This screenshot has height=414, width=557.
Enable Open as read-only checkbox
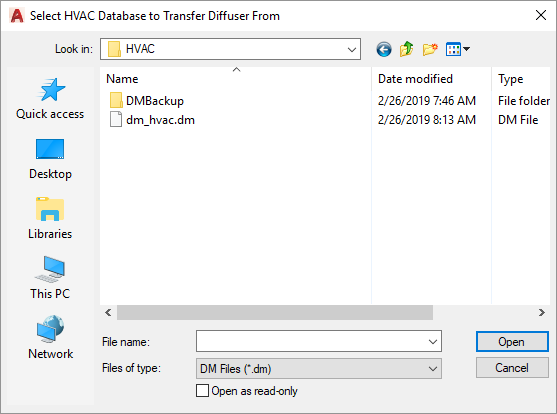pyautogui.click(x=202, y=391)
